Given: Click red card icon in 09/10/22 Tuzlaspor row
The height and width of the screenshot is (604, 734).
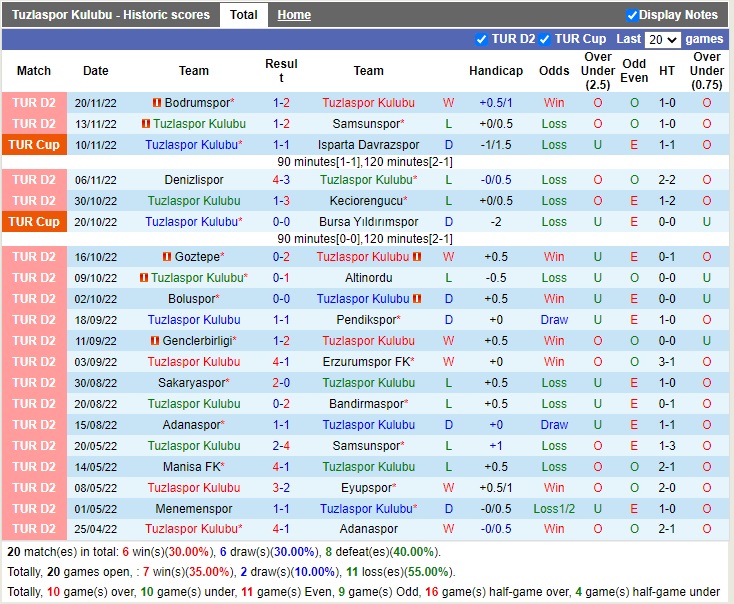Looking at the screenshot, I should (144, 278).
